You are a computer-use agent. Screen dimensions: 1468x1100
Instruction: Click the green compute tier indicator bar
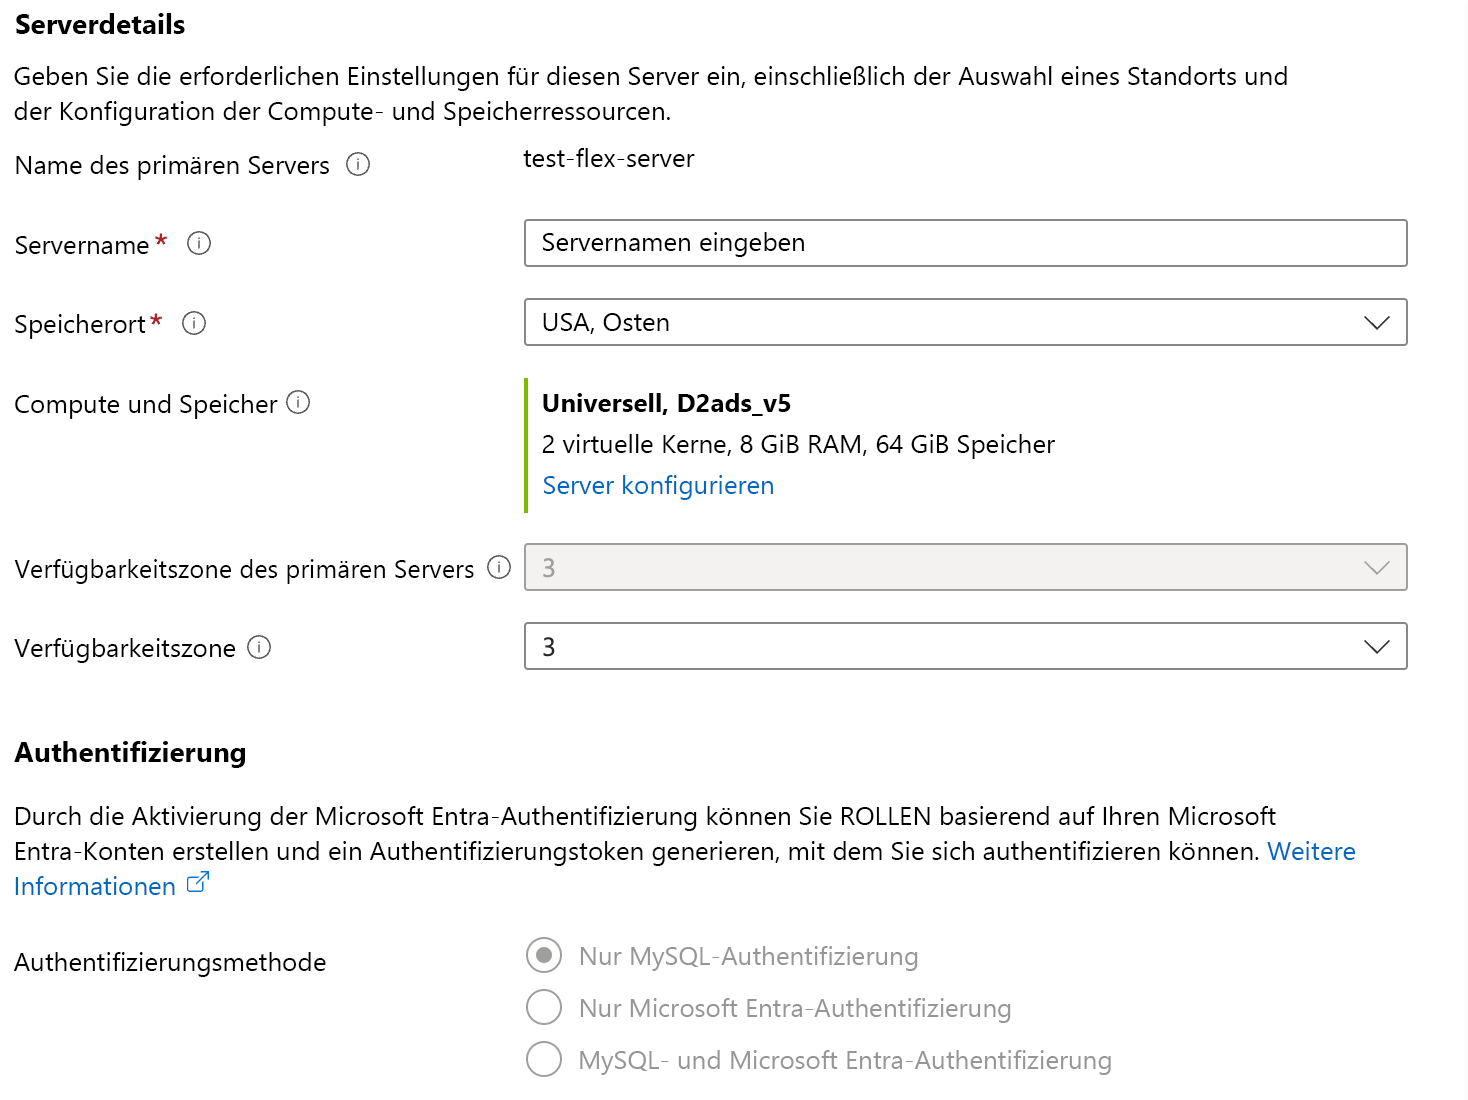click(527, 443)
